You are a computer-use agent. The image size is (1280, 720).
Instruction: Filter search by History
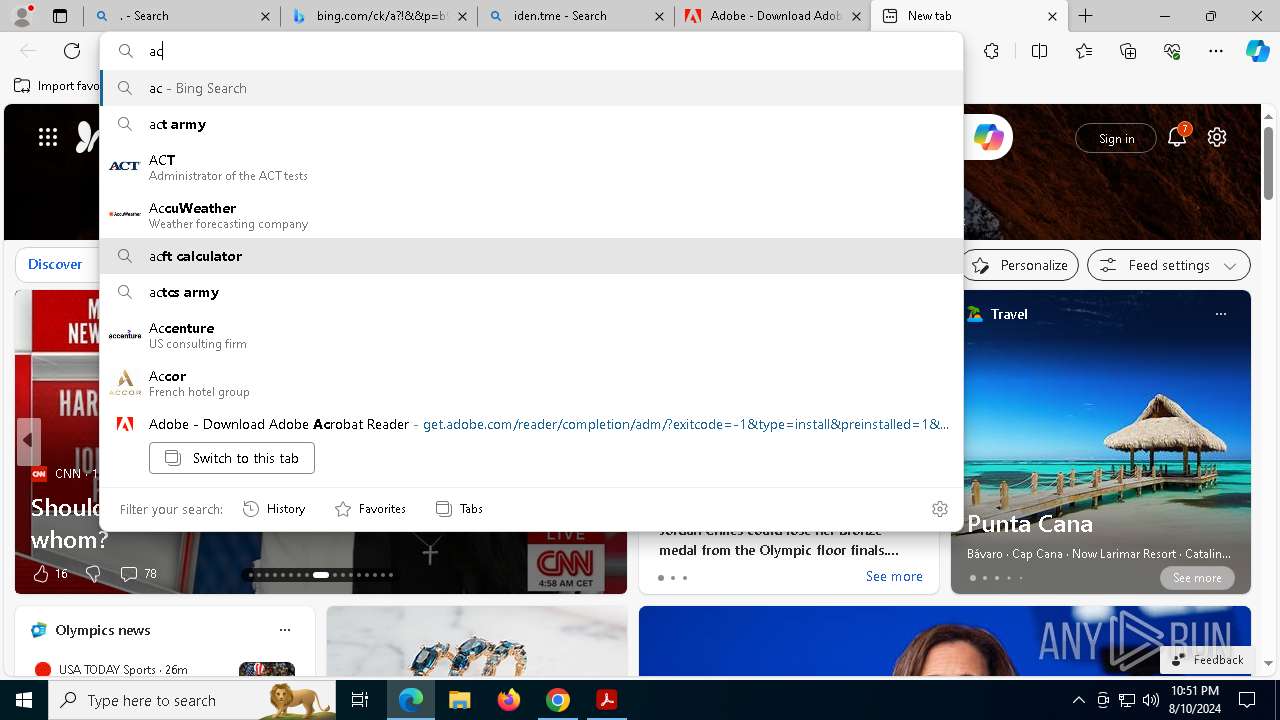274,509
